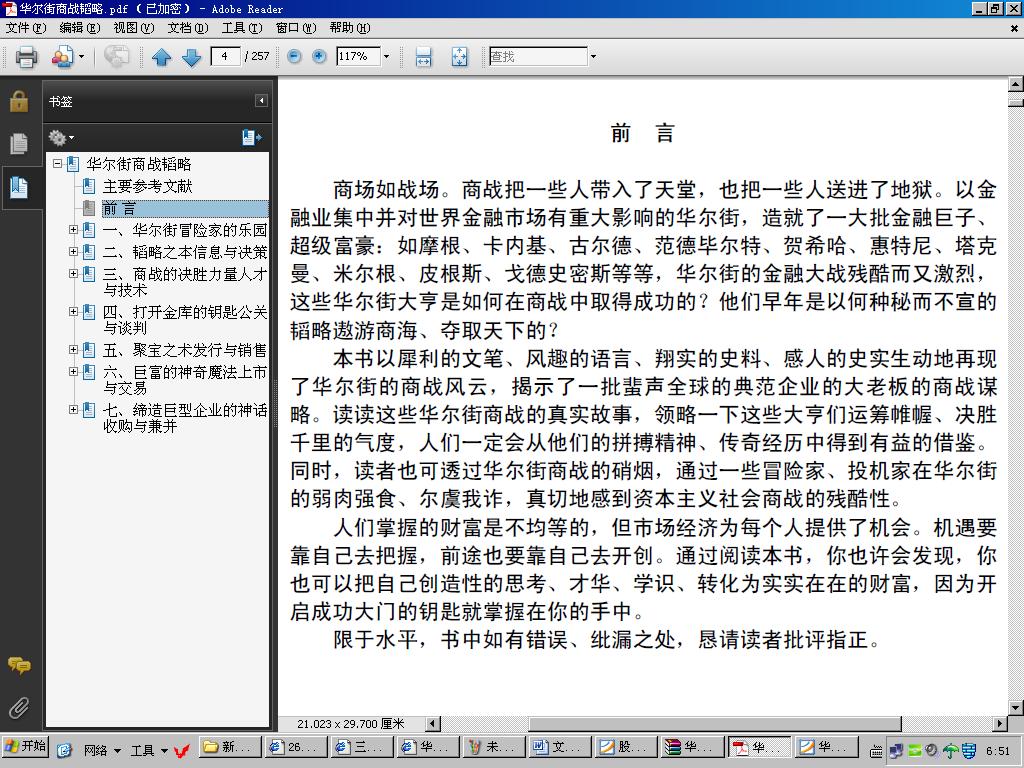Zoom out with the minus button

click(x=295, y=56)
